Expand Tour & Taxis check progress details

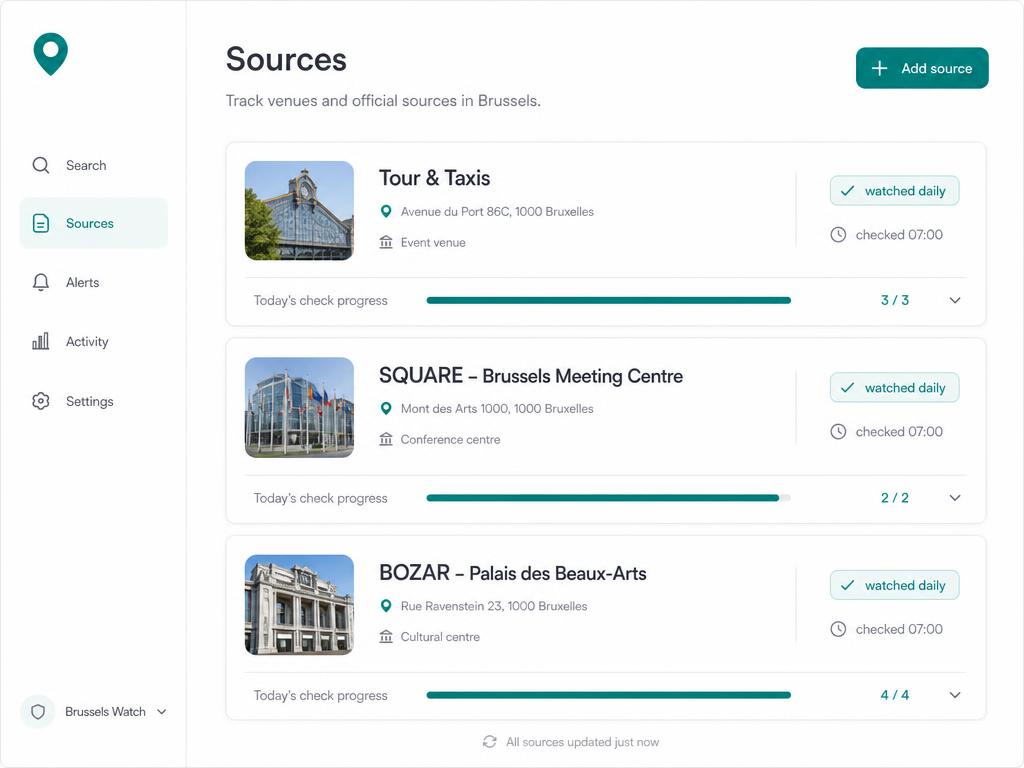pos(955,300)
